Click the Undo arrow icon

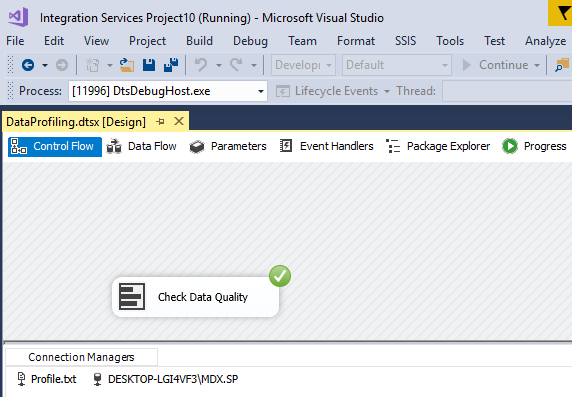(201, 65)
